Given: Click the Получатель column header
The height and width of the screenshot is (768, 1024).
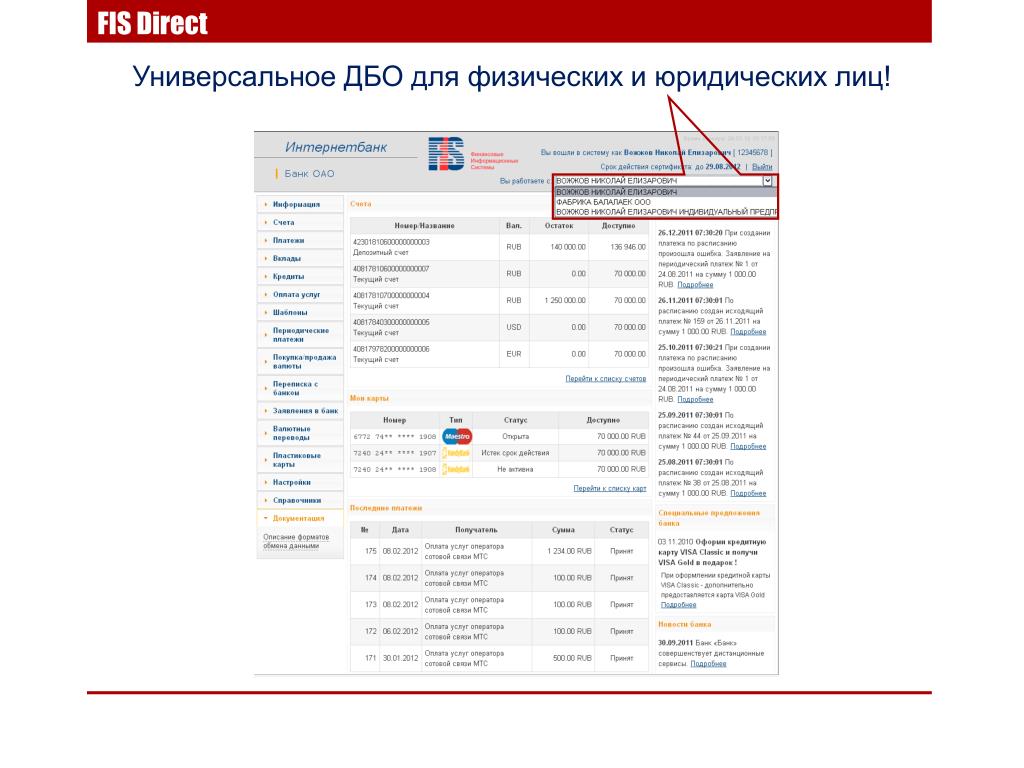Looking at the screenshot, I should pyautogui.click(x=476, y=530).
